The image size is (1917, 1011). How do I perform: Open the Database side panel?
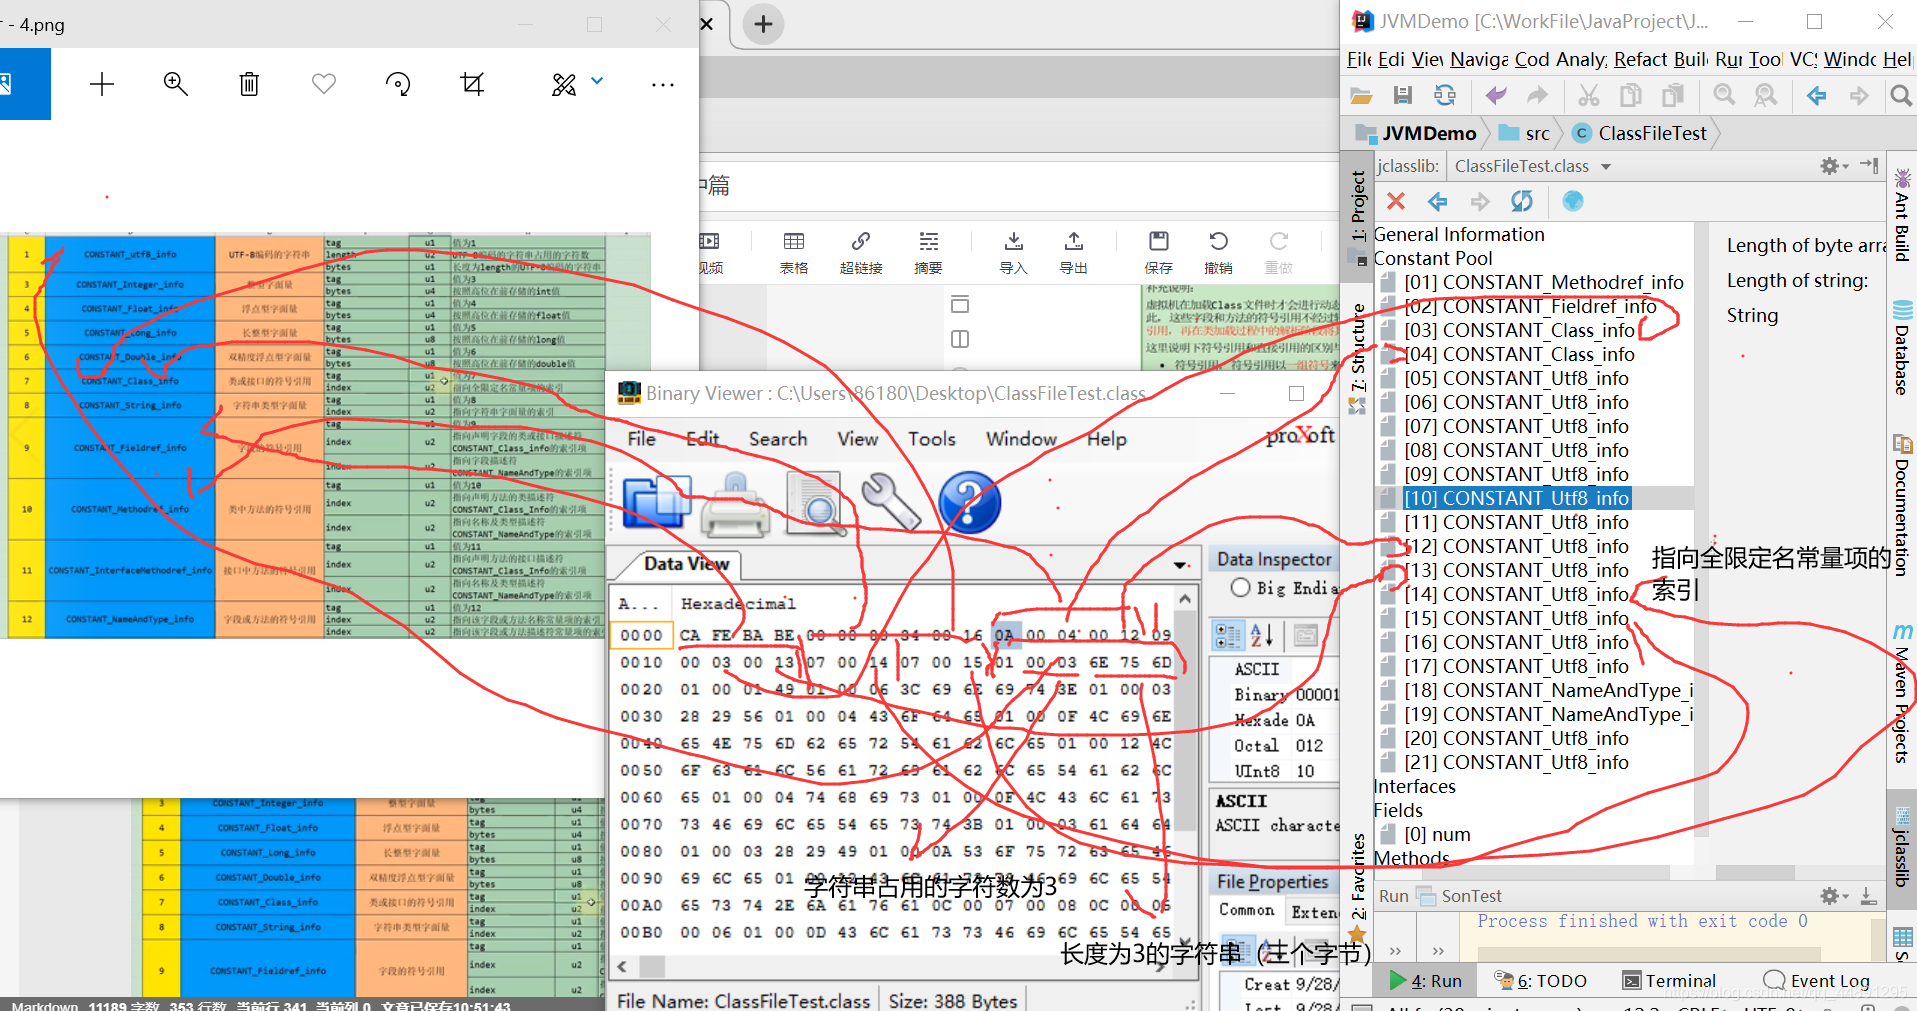[x=1902, y=347]
